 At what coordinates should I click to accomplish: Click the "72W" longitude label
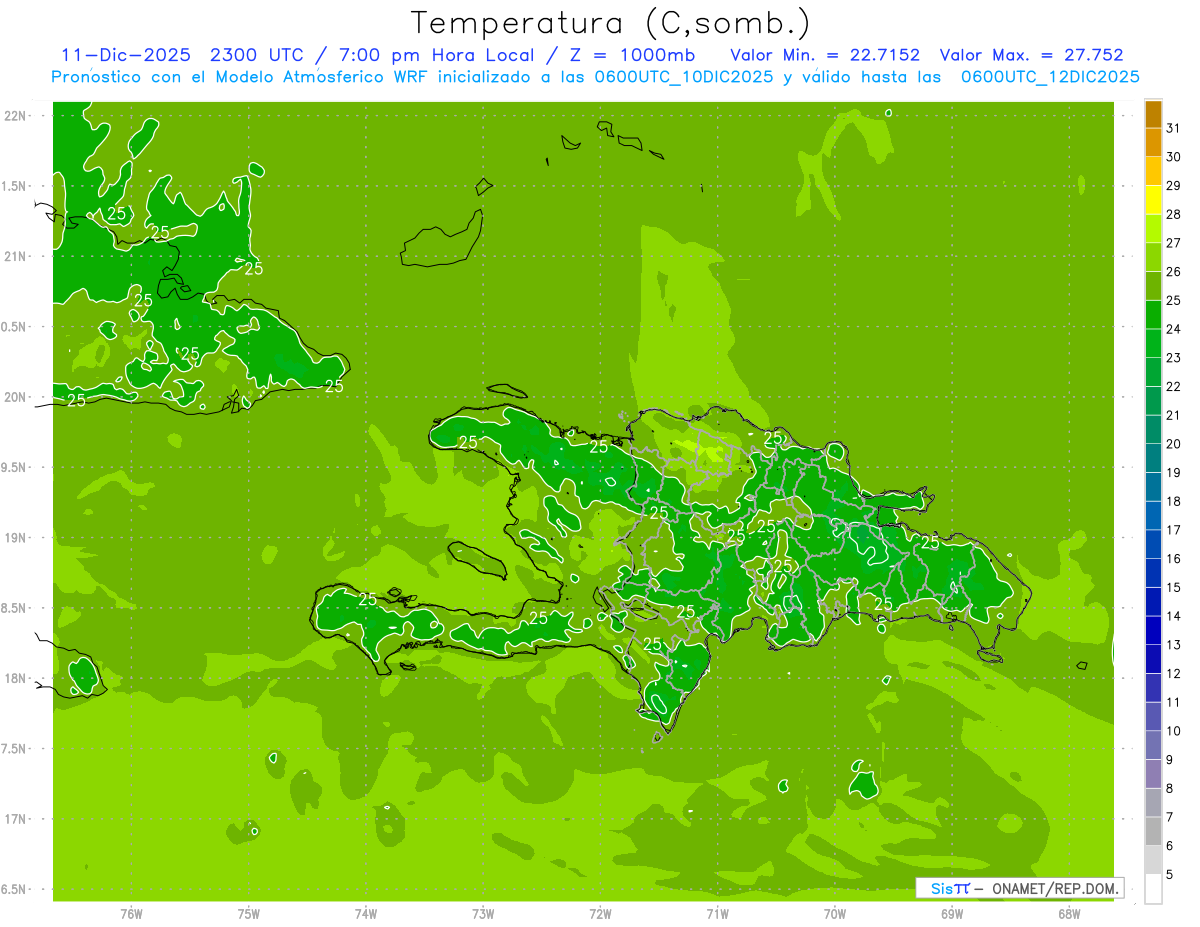(600, 914)
